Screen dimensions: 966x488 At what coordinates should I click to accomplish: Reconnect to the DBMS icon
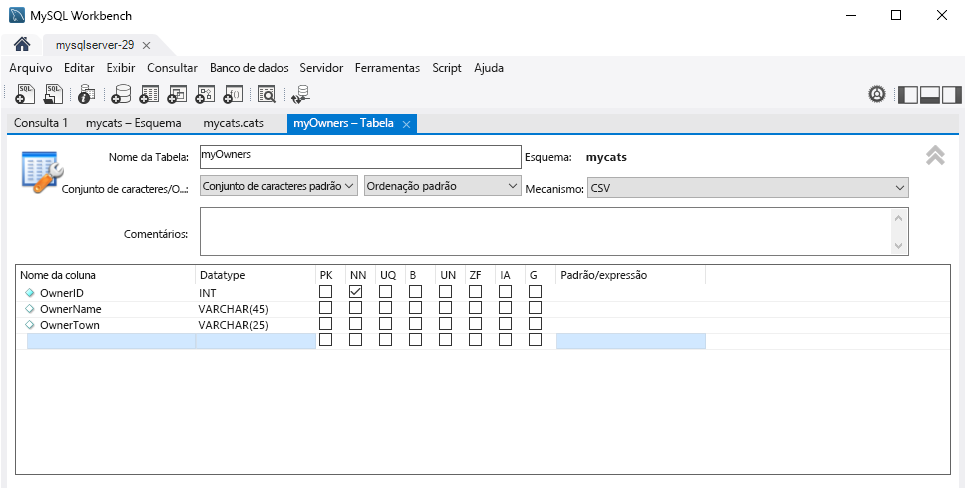pos(301,94)
